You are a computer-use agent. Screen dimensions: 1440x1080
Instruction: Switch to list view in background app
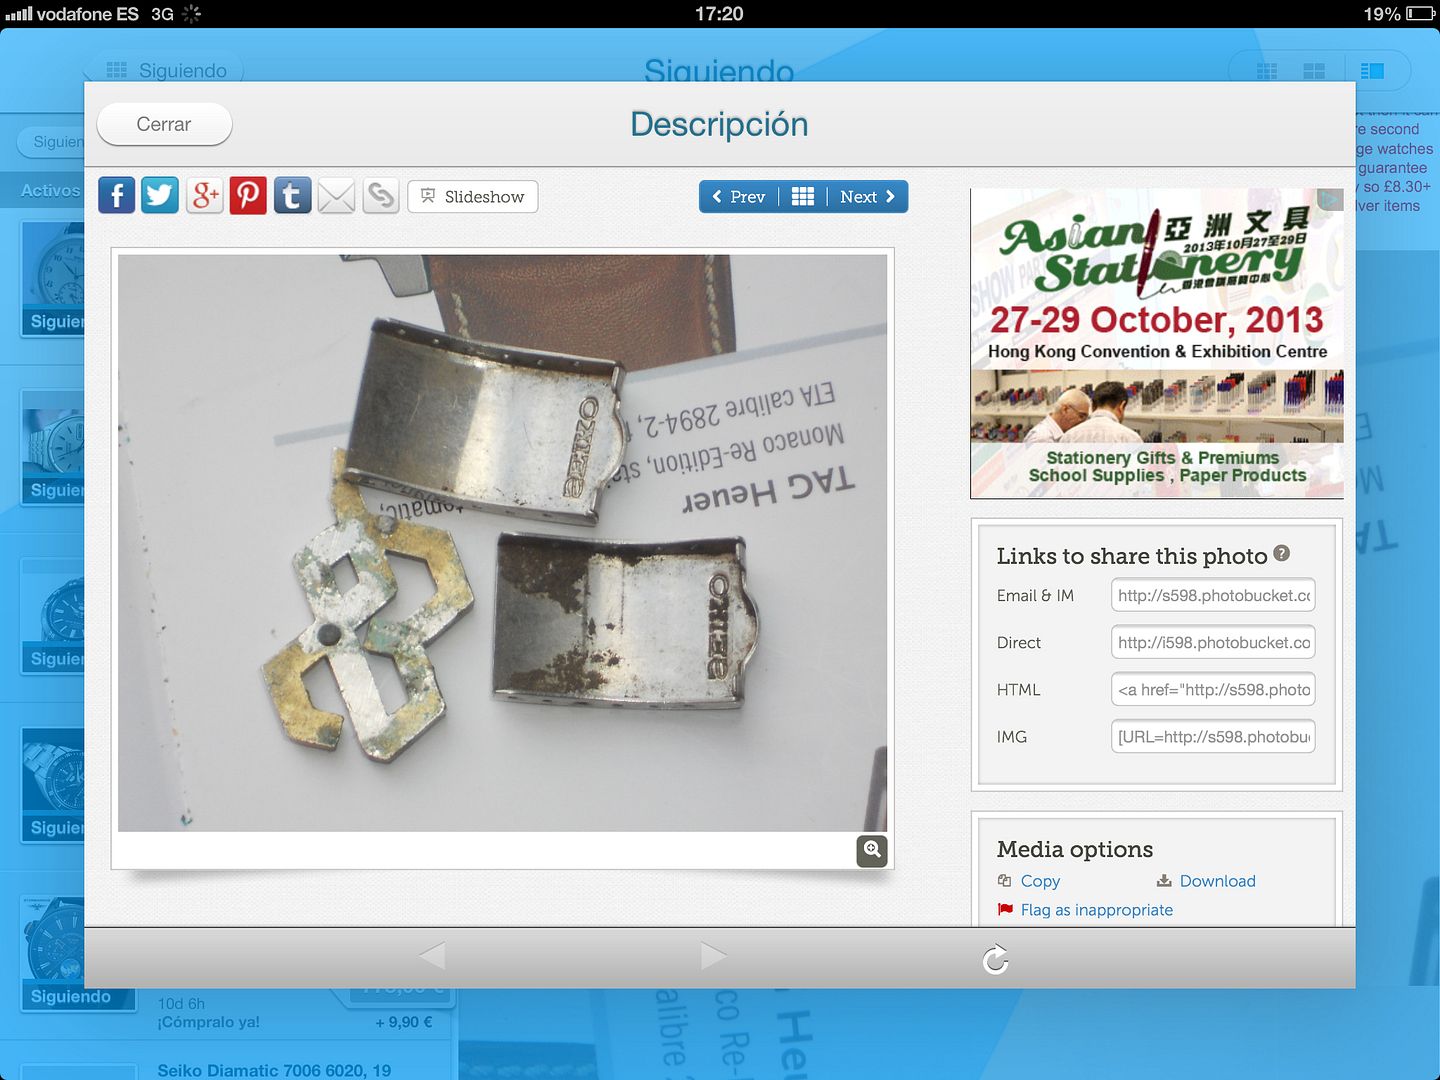point(1372,71)
